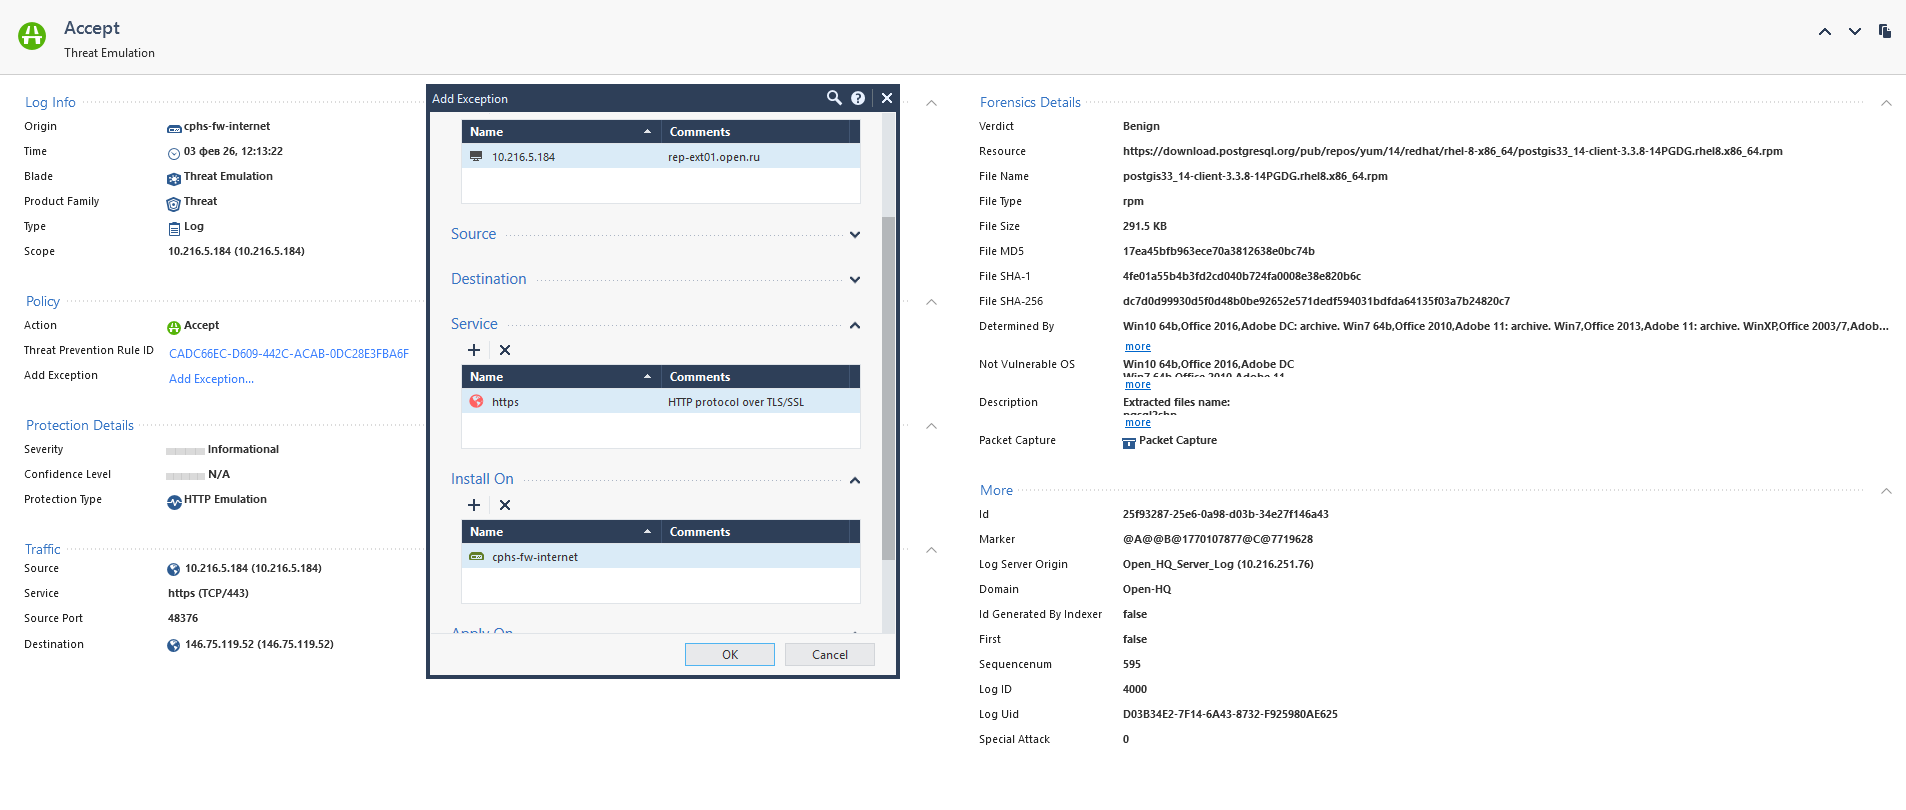This screenshot has height=810, width=1906.
Task: Go to previous log with up arrow
Action: 1825,31
